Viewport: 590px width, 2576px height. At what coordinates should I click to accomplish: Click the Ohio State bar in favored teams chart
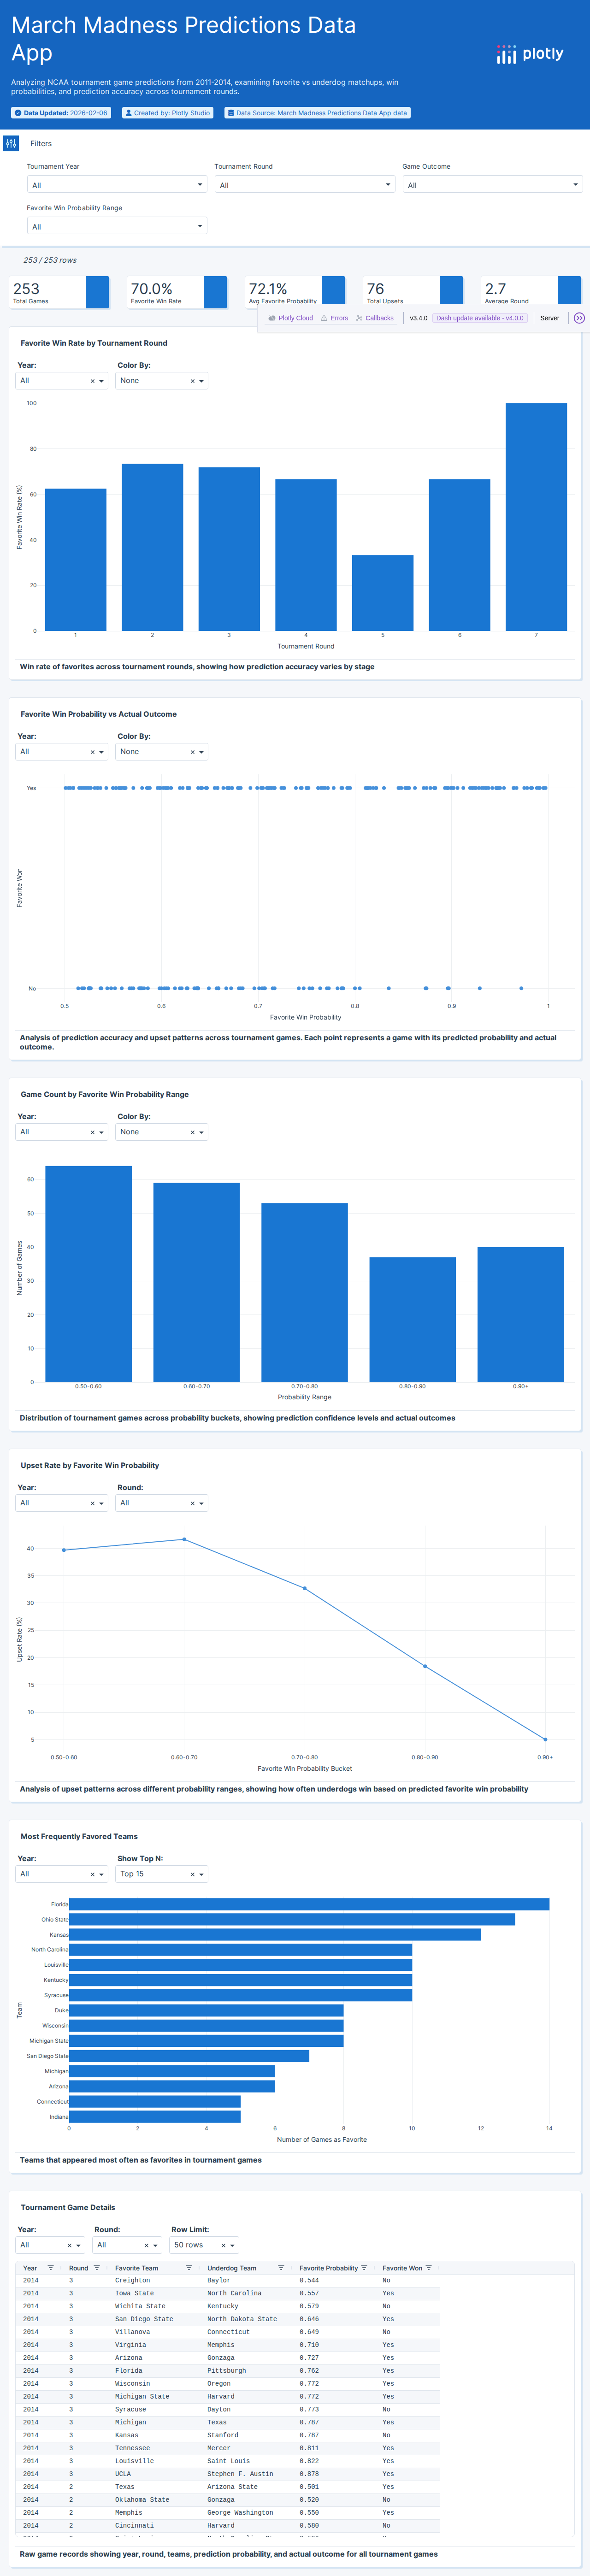tap(292, 1919)
